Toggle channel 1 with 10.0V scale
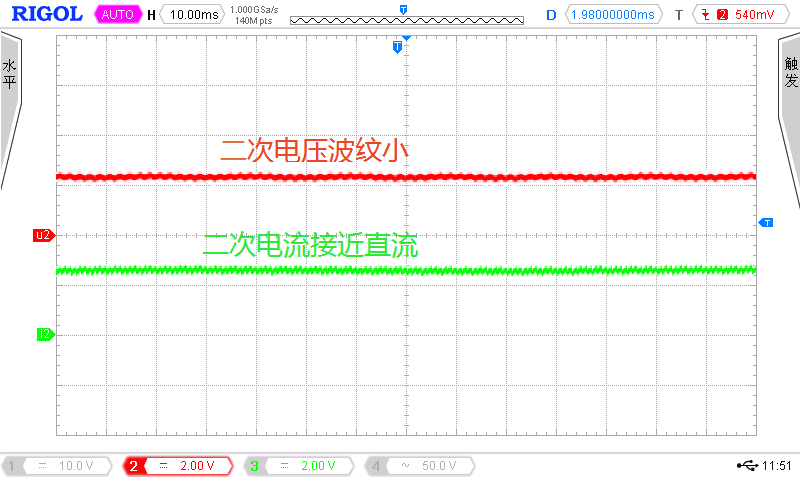 (x=63, y=466)
